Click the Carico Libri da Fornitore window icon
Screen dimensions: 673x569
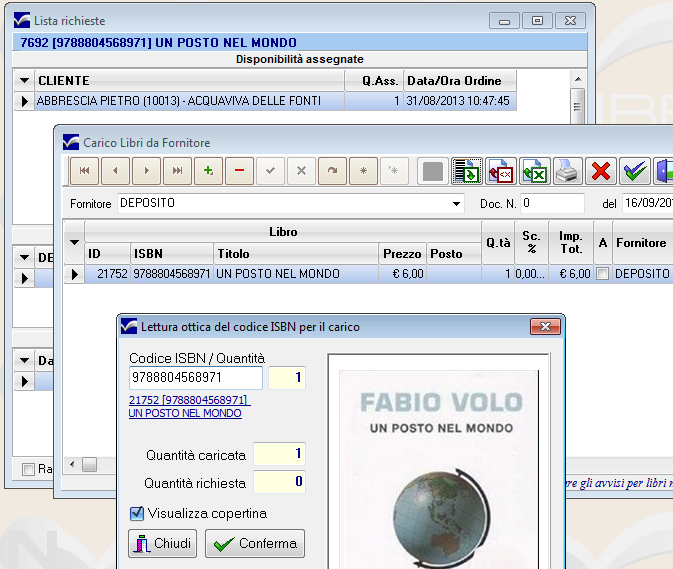tap(71, 142)
